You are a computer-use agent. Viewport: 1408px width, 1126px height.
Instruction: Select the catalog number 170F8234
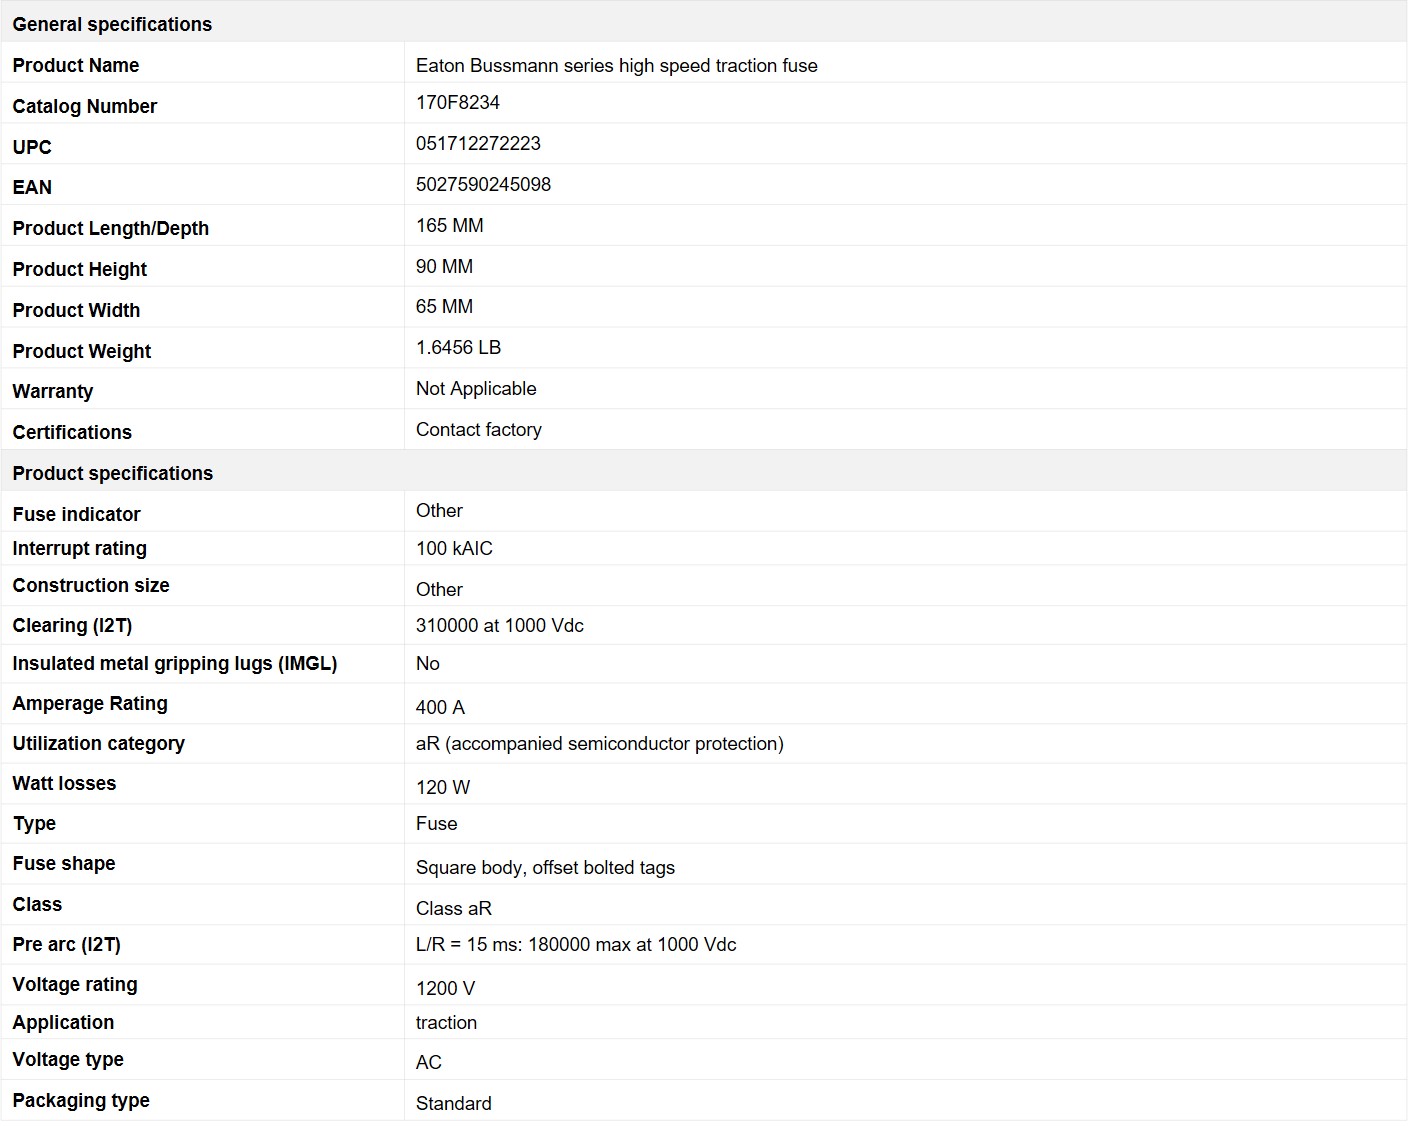coord(458,102)
